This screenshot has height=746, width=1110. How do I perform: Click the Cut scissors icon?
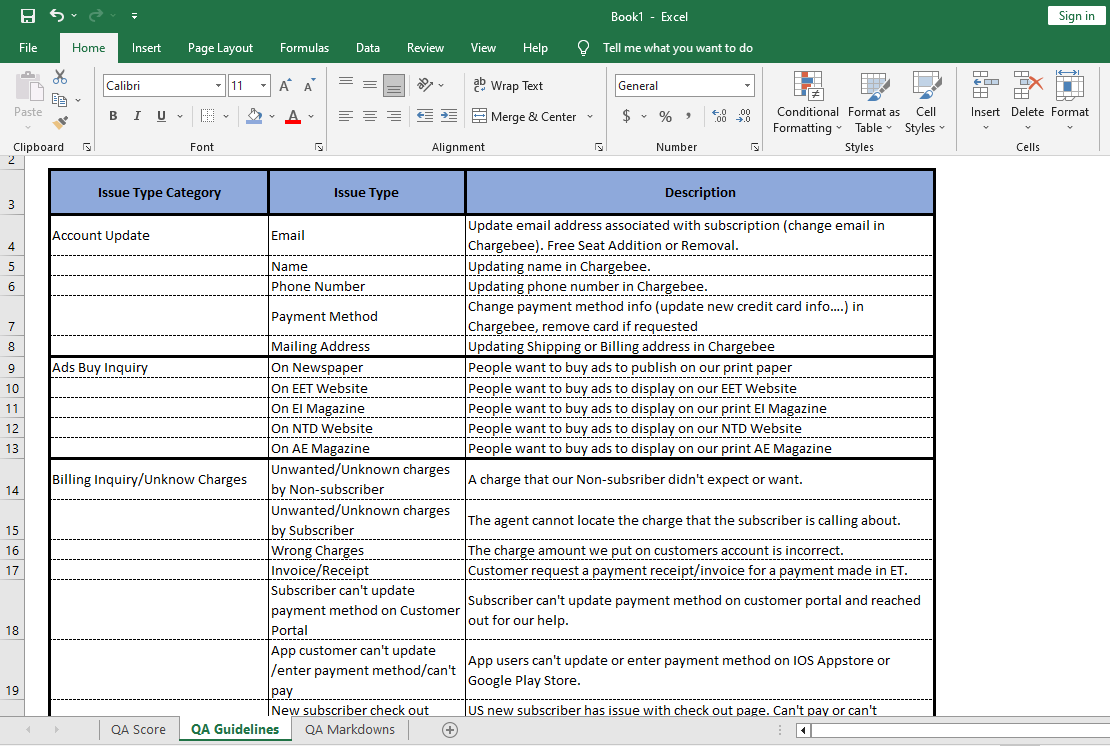coord(60,77)
